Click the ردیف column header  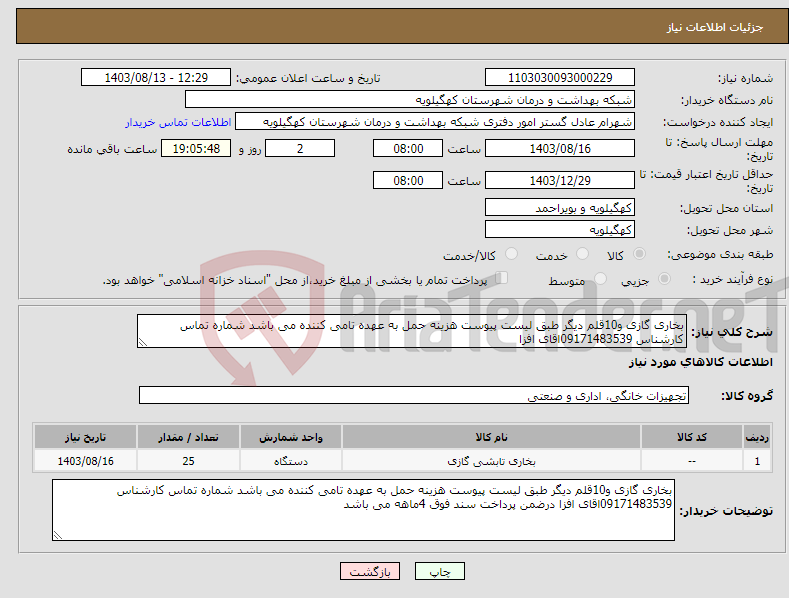pyautogui.click(x=757, y=437)
